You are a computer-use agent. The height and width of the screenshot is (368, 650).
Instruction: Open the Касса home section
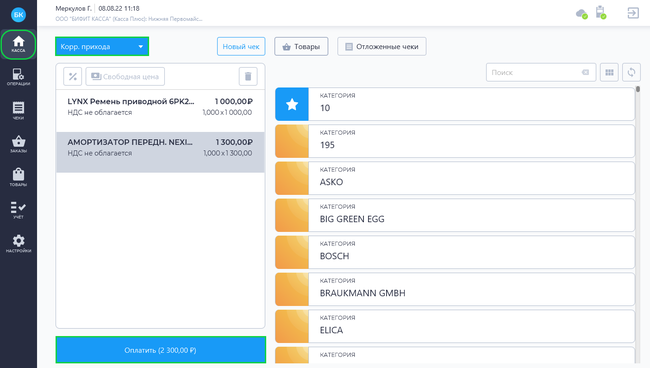(18, 44)
